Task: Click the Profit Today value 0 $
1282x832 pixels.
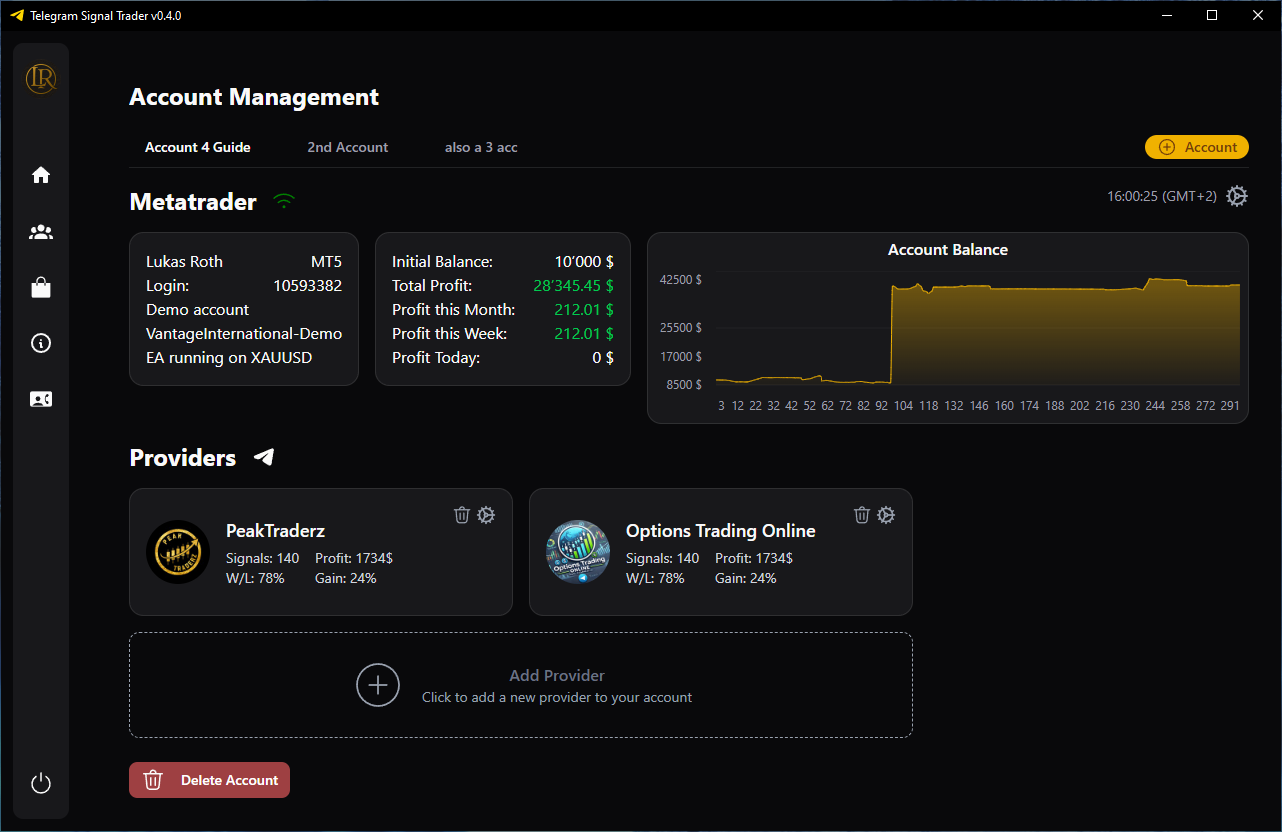Action: click(603, 358)
